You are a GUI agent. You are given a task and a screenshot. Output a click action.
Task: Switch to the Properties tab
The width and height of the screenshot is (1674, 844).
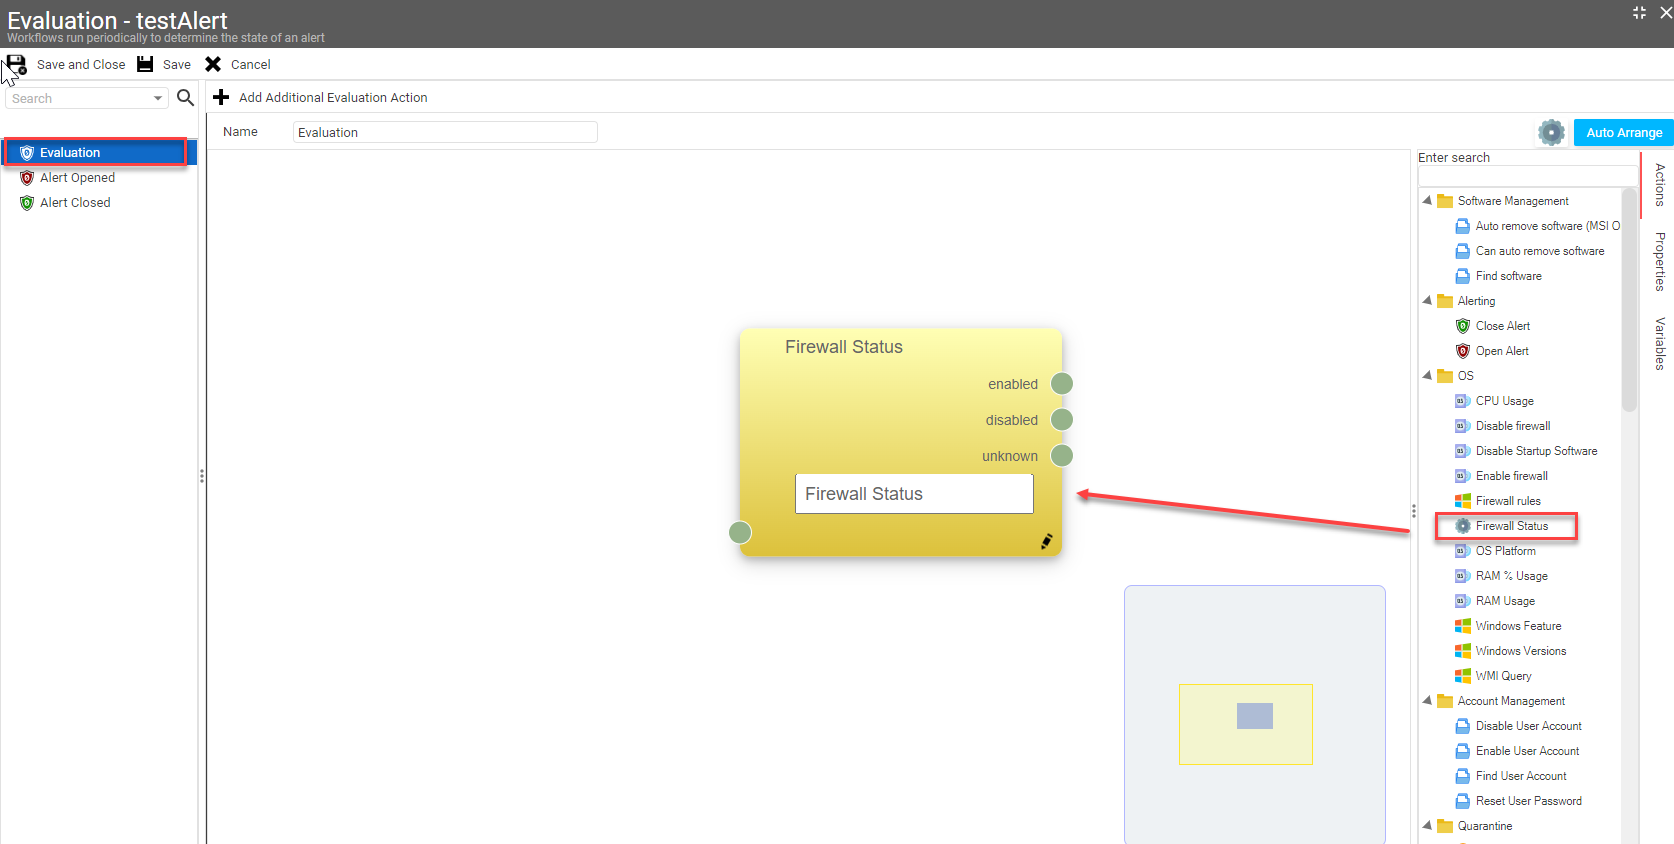(1660, 261)
